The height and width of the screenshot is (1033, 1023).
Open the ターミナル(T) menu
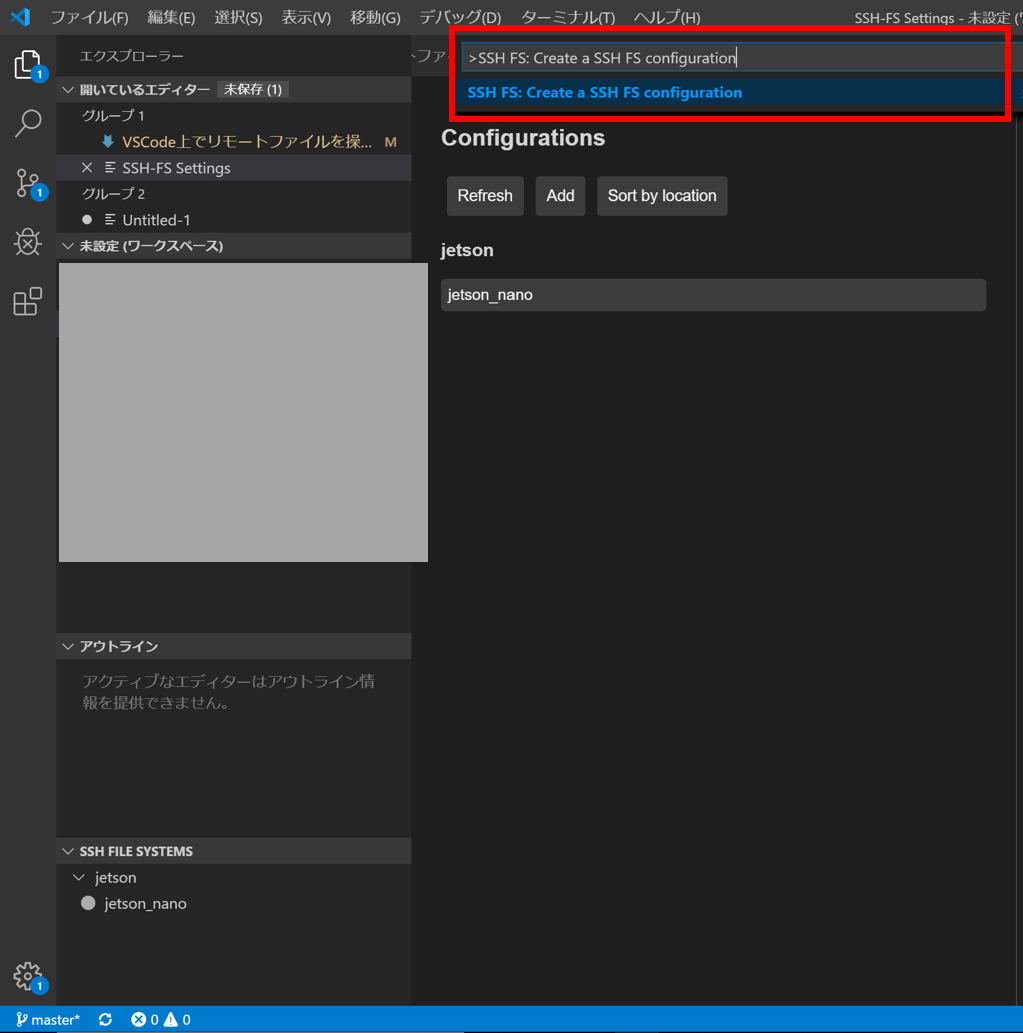[568, 17]
